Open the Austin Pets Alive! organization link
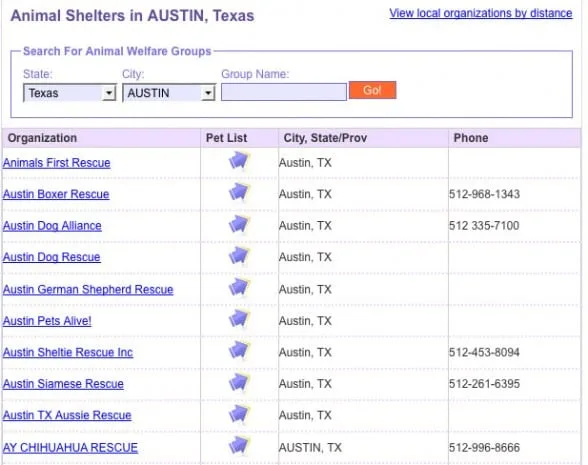Screen dimensions: 588x465 [47, 321]
